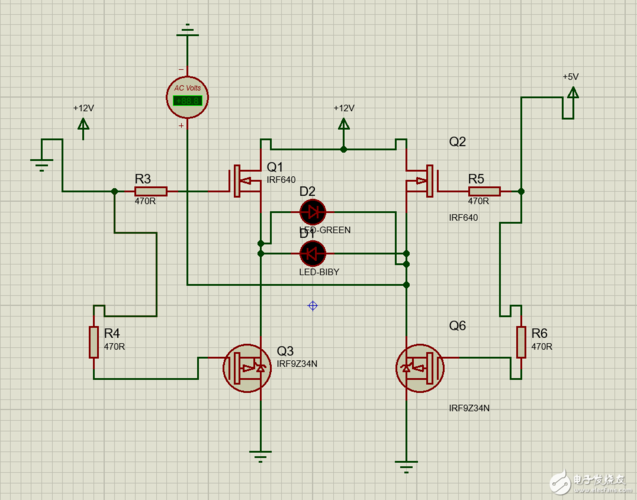
Task: Select the center +12V power terminal
Action: pyautogui.click(x=344, y=124)
